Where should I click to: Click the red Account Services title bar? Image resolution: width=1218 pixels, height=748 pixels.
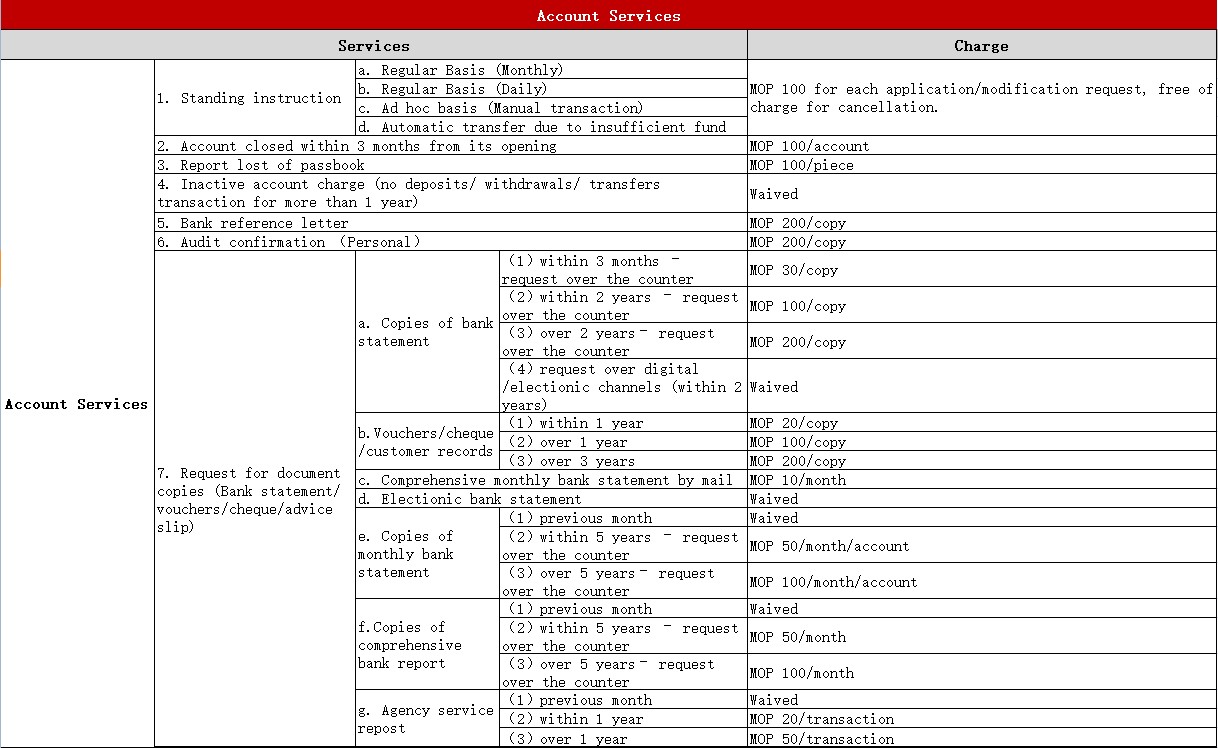[608, 15]
